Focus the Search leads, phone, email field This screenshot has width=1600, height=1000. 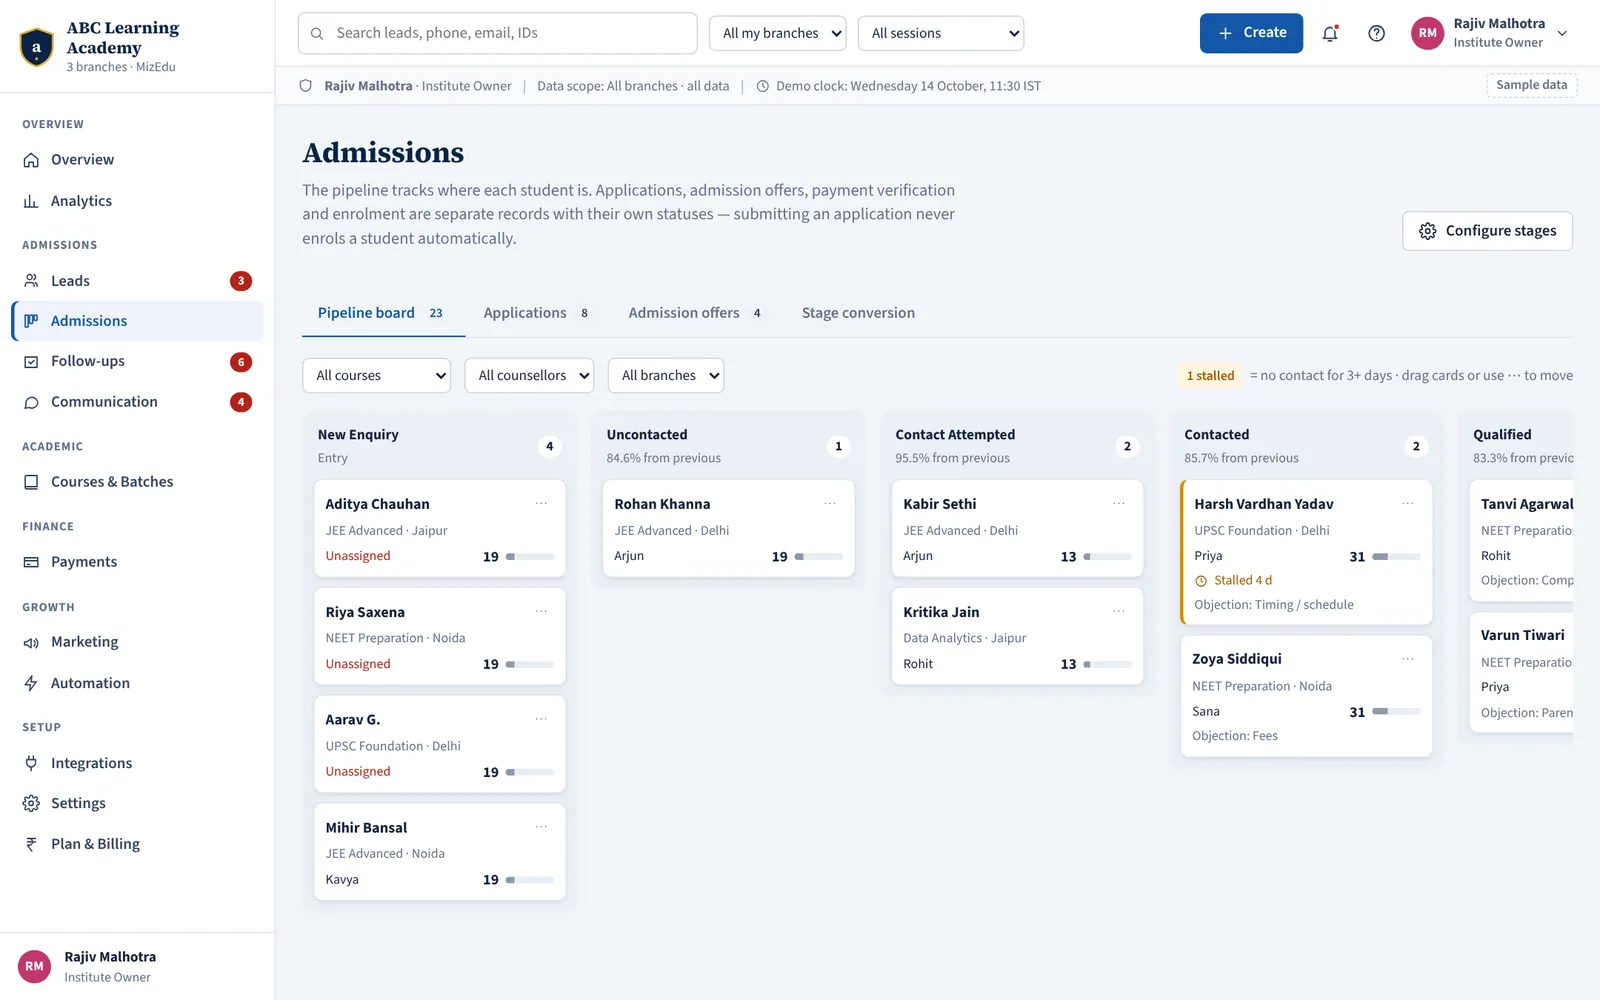click(x=497, y=33)
